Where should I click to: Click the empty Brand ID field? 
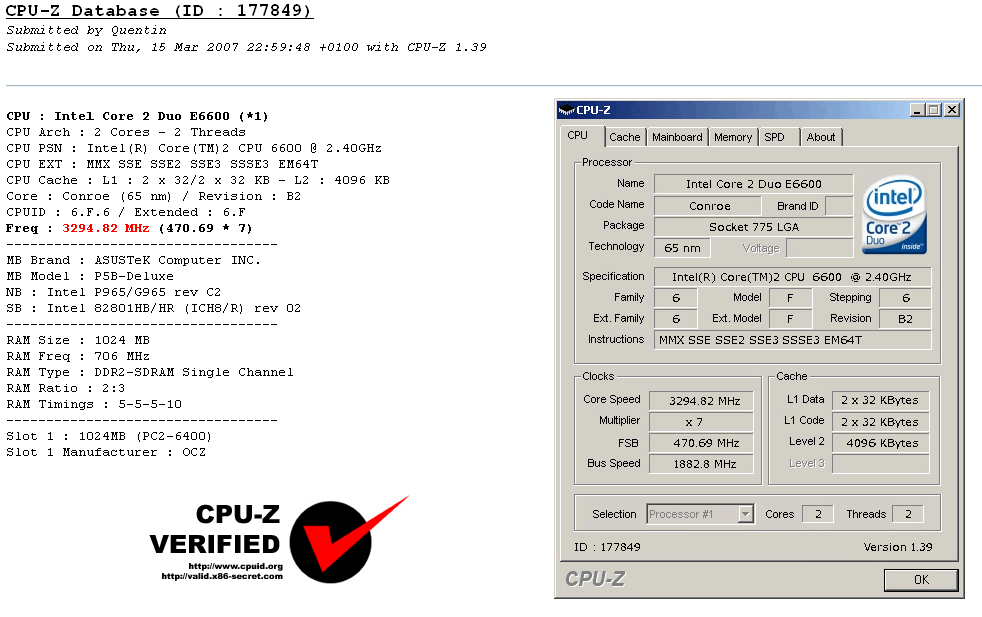839,206
